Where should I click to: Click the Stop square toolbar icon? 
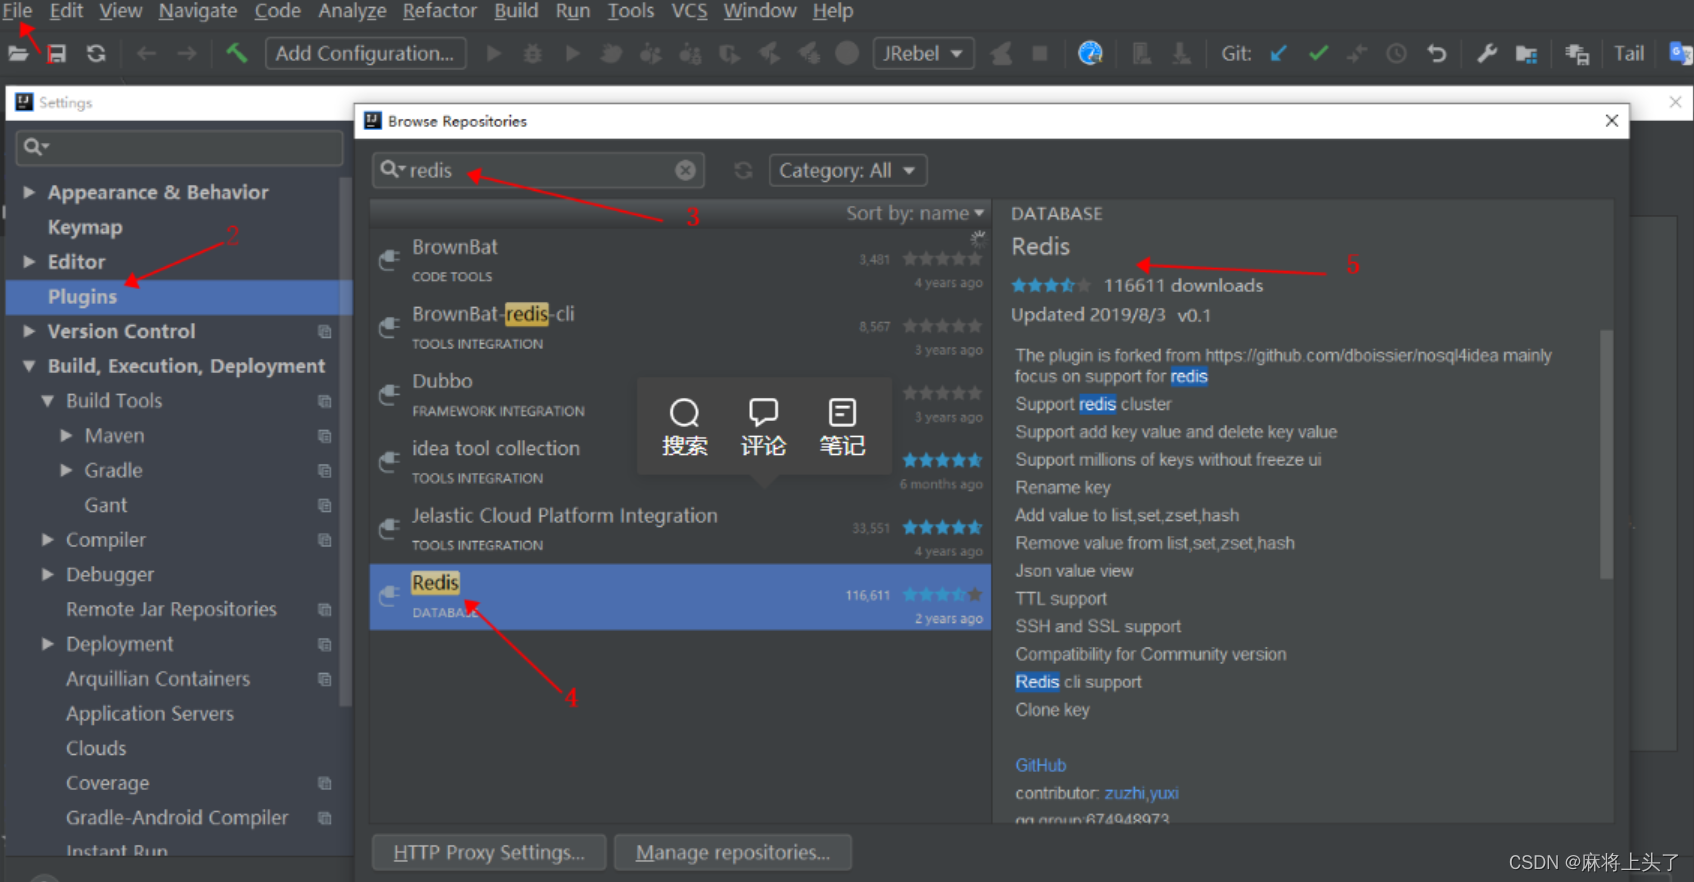1040,53
